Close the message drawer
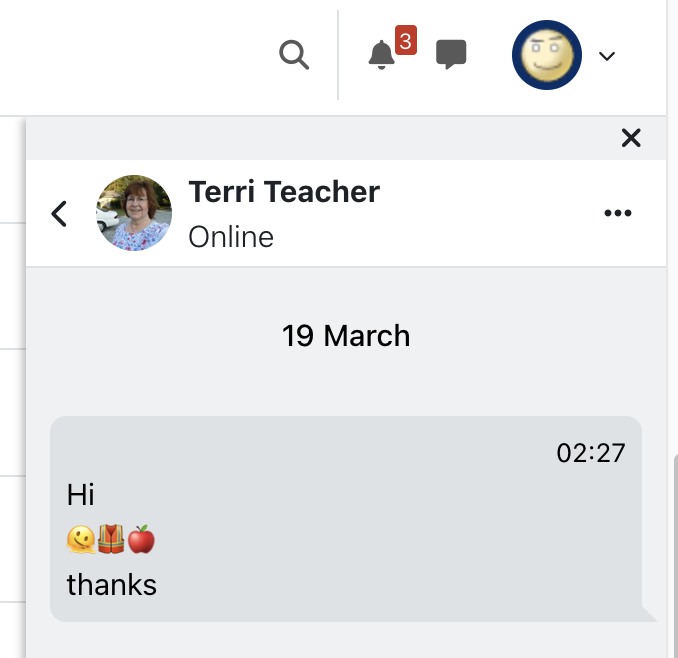The width and height of the screenshot is (678, 658). click(x=631, y=138)
